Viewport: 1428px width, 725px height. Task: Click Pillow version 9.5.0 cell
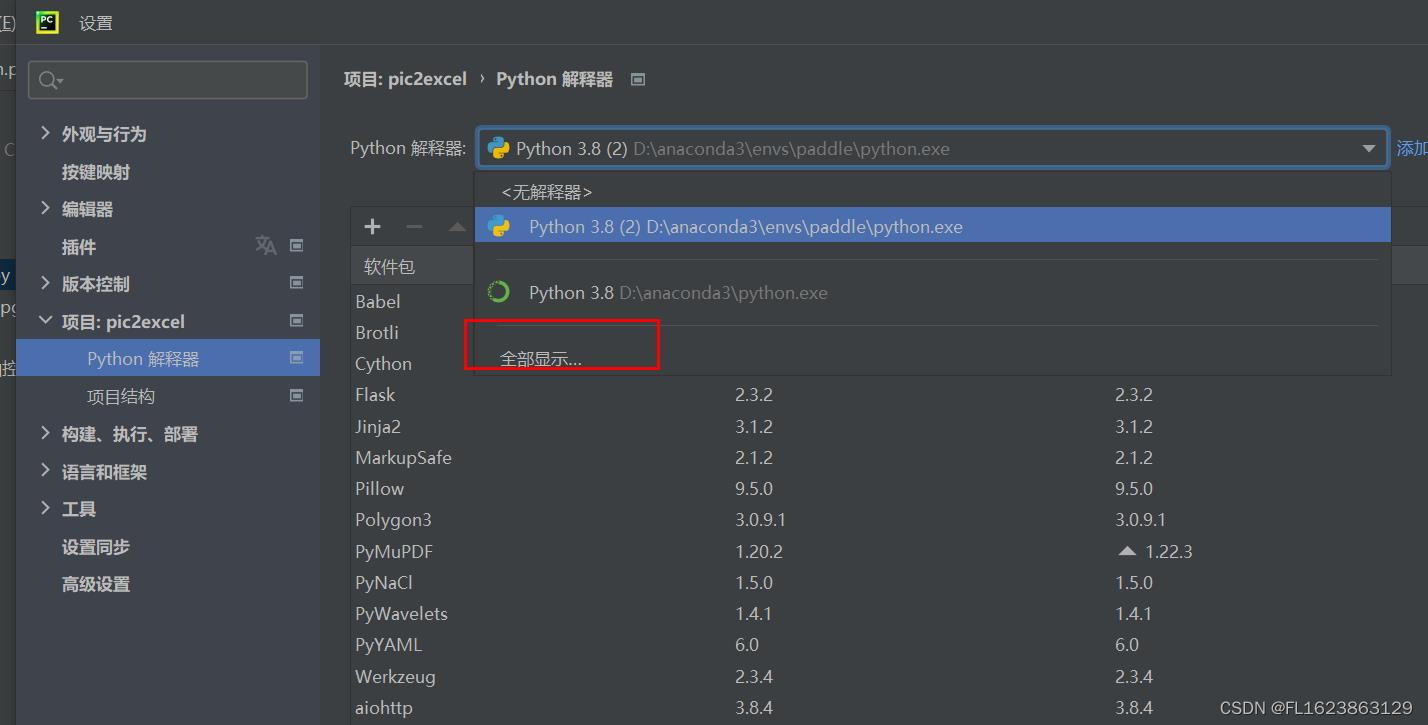pos(754,489)
